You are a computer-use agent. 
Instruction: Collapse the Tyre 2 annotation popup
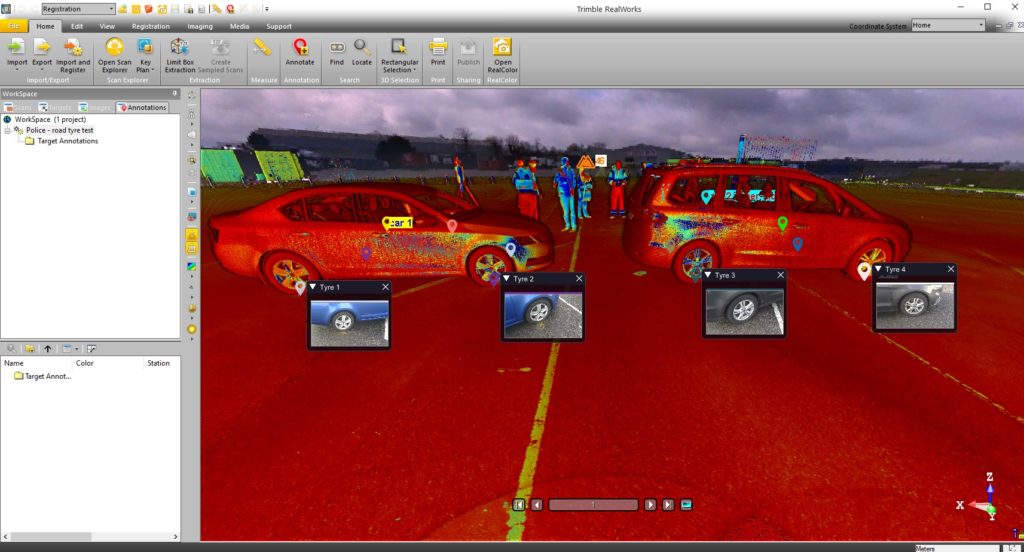pos(507,278)
